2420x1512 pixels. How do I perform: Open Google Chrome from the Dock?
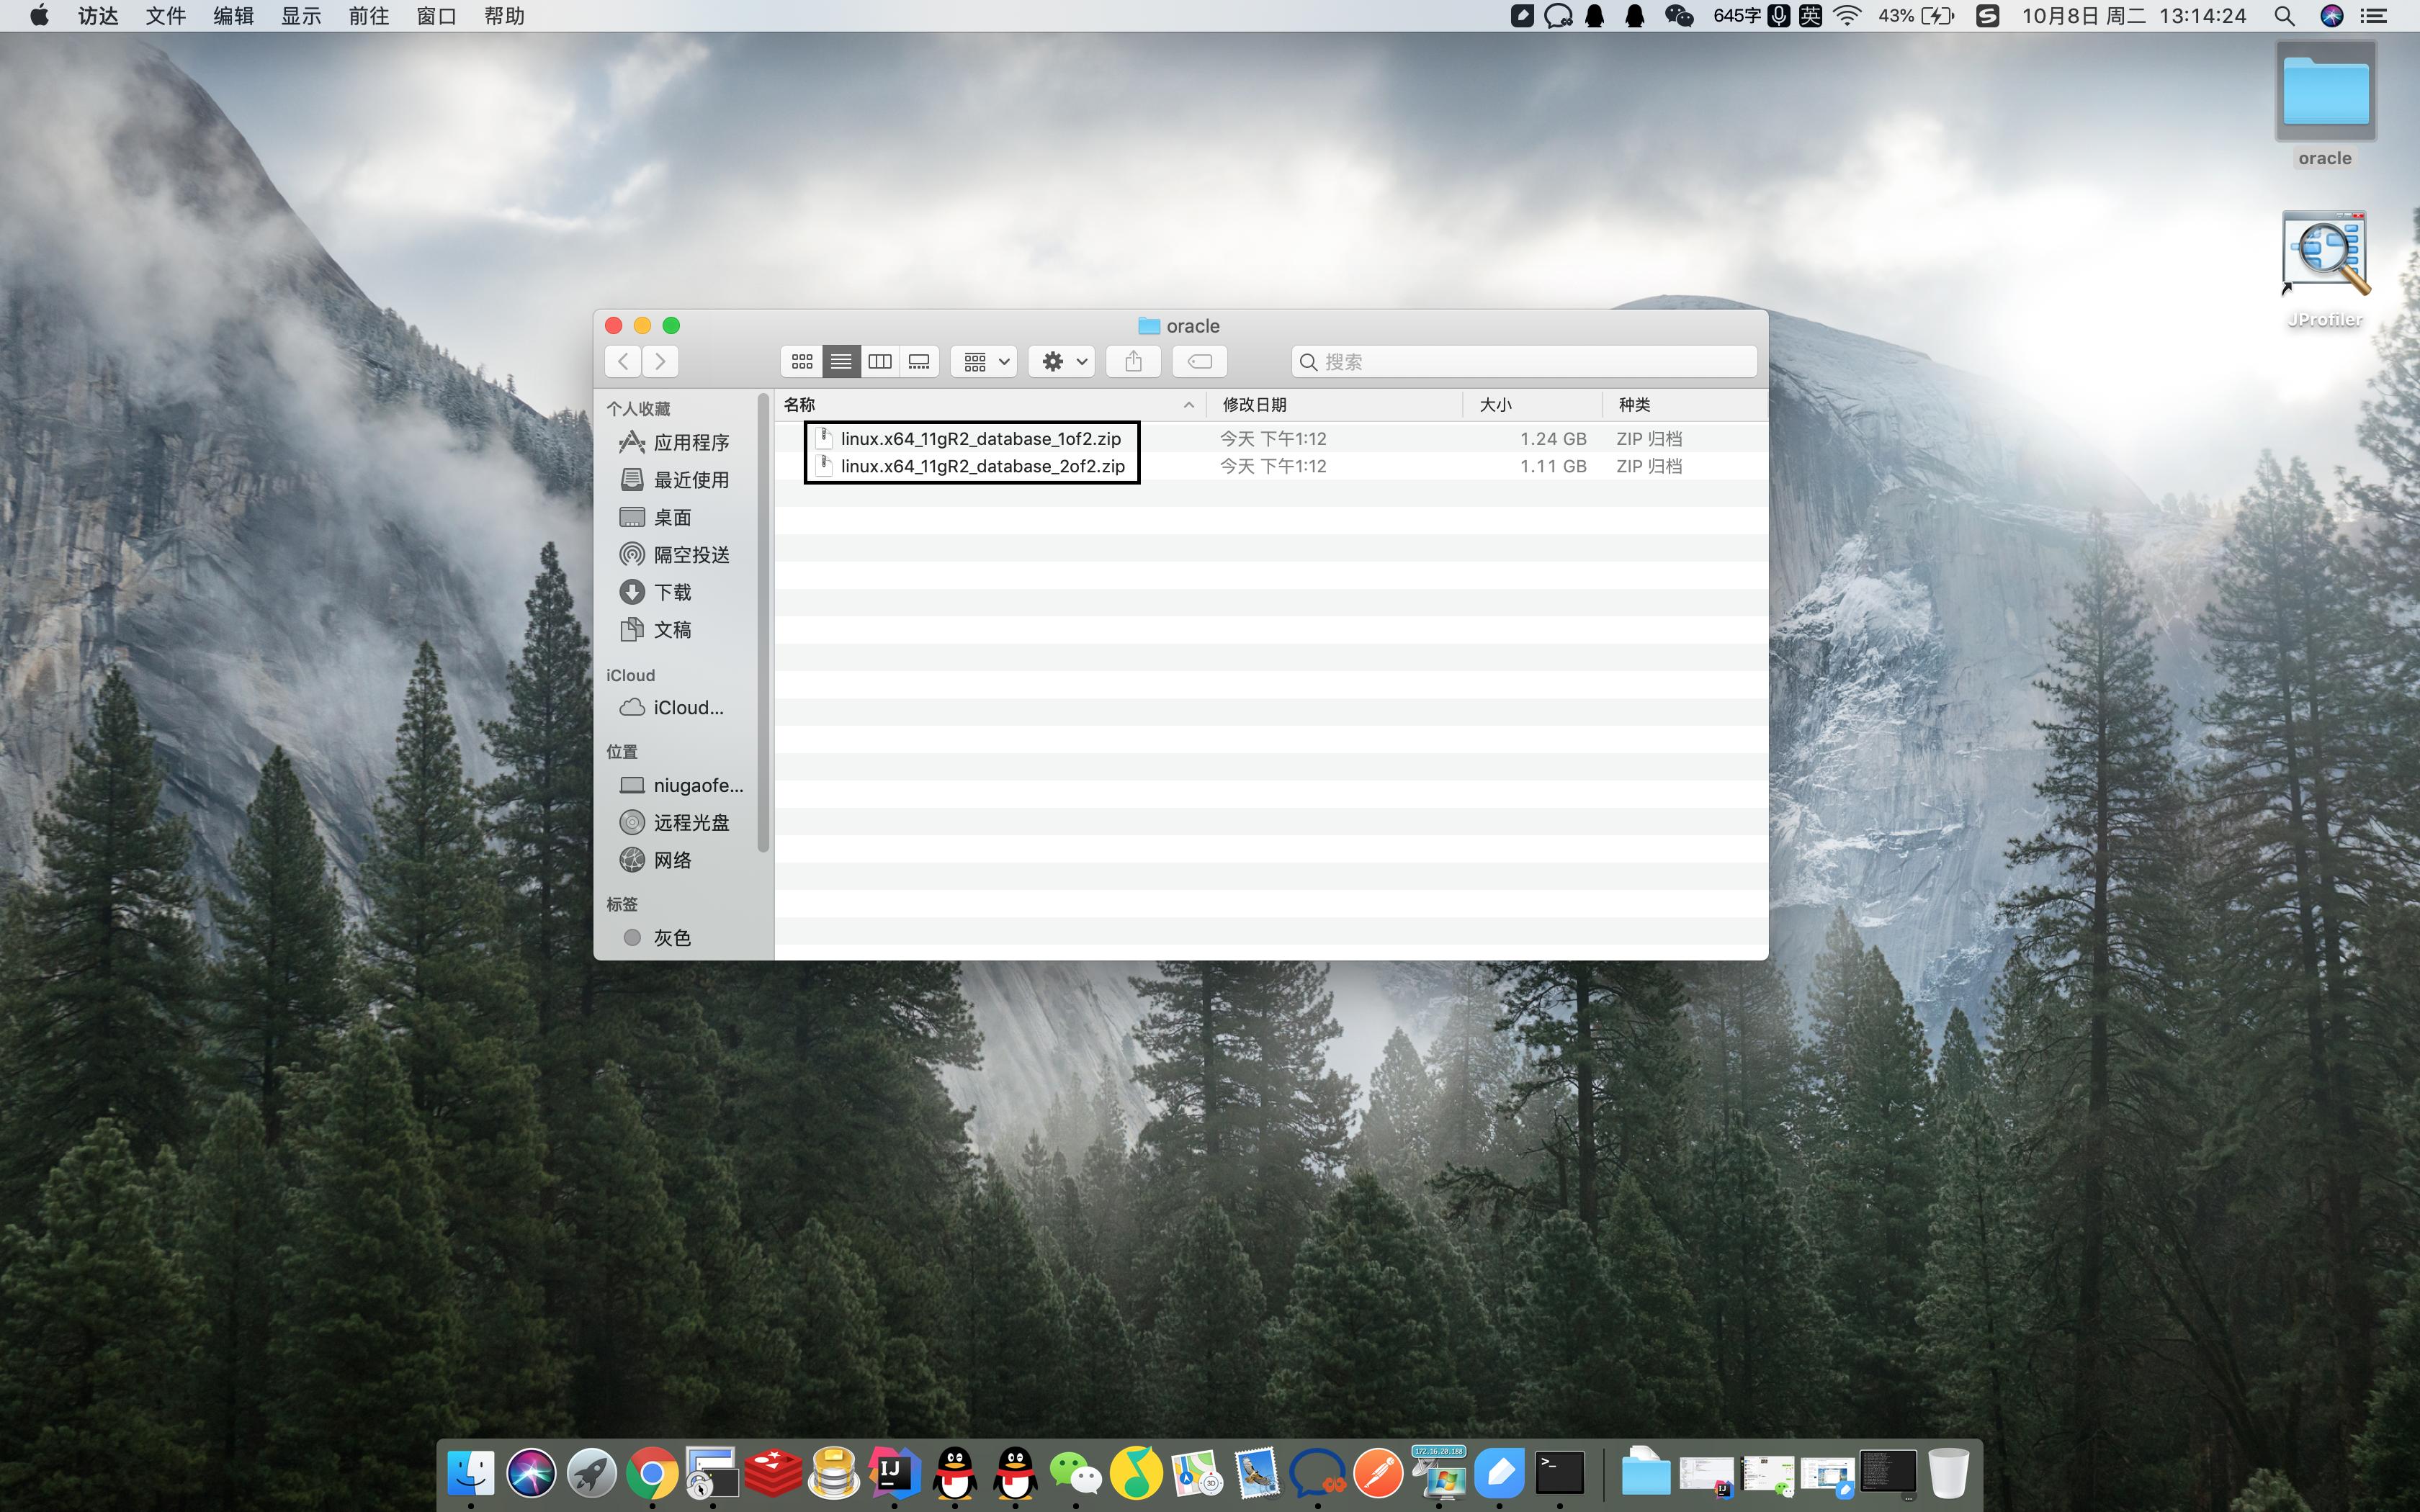click(x=652, y=1472)
